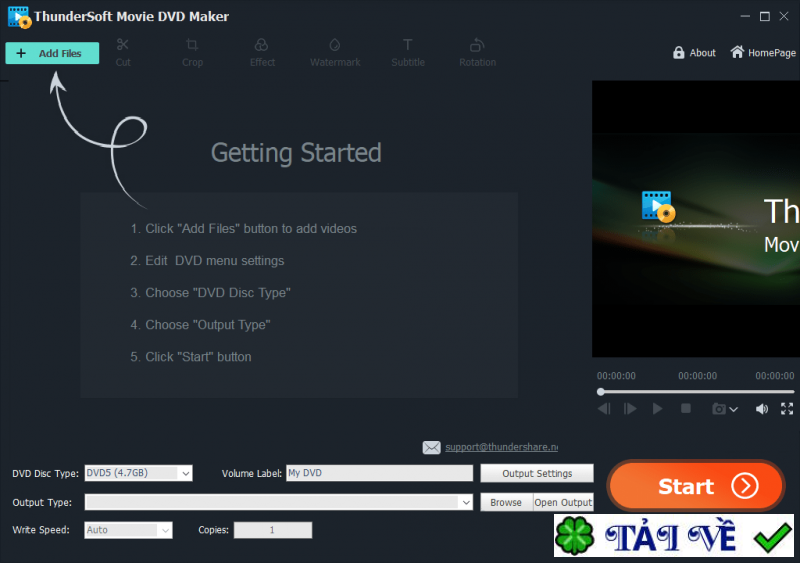Switch preview to fullscreen
800x563 pixels.
point(787,408)
